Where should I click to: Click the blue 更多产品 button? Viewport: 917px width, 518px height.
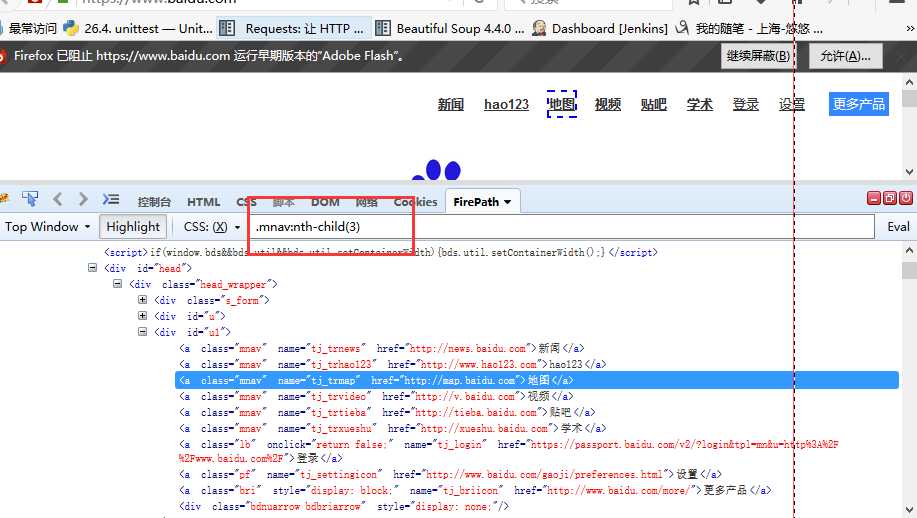click(859, 104)
